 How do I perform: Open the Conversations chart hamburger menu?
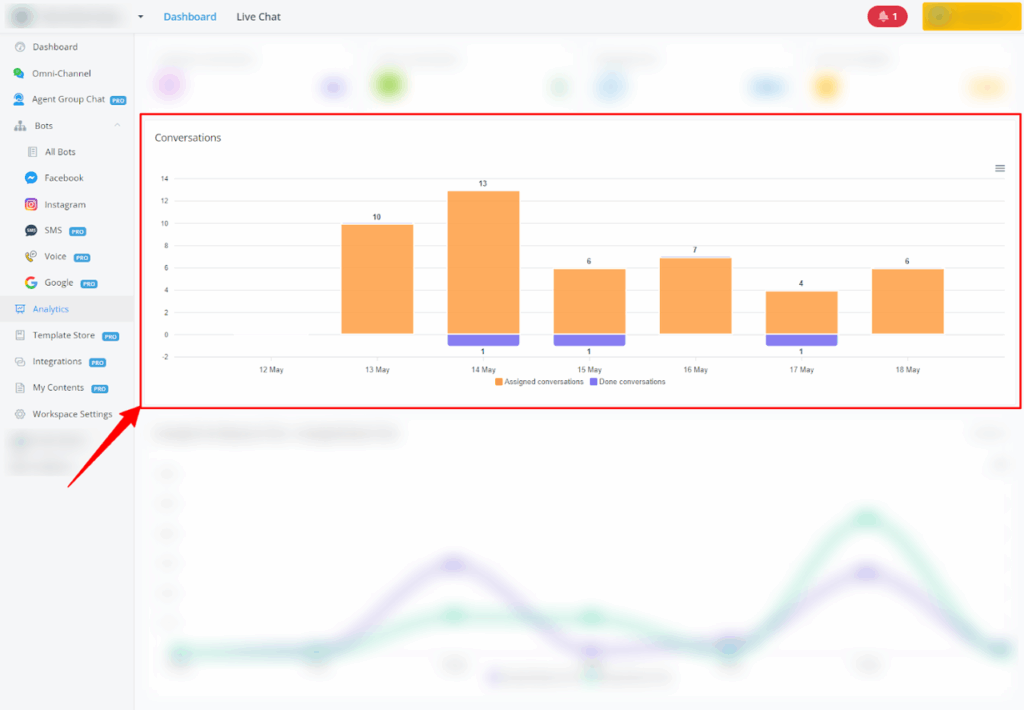pyautogui.click(x=999, y=168)
